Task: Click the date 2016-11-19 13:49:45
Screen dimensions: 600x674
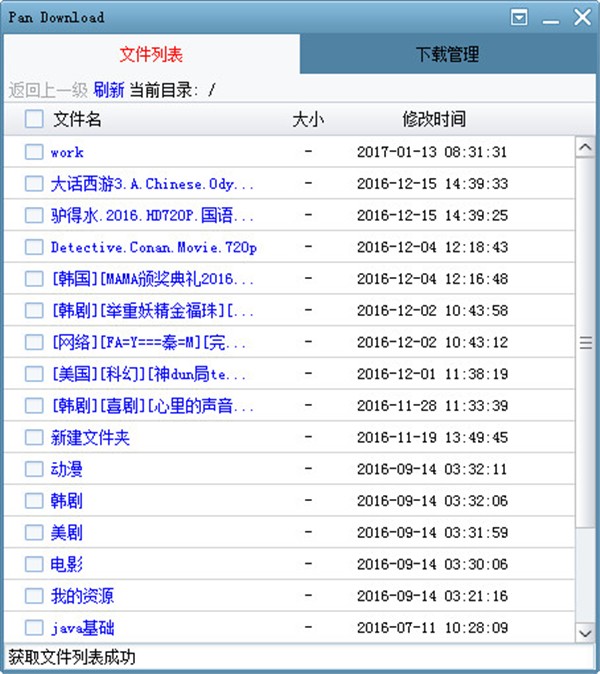Action: tap(432, 438)
